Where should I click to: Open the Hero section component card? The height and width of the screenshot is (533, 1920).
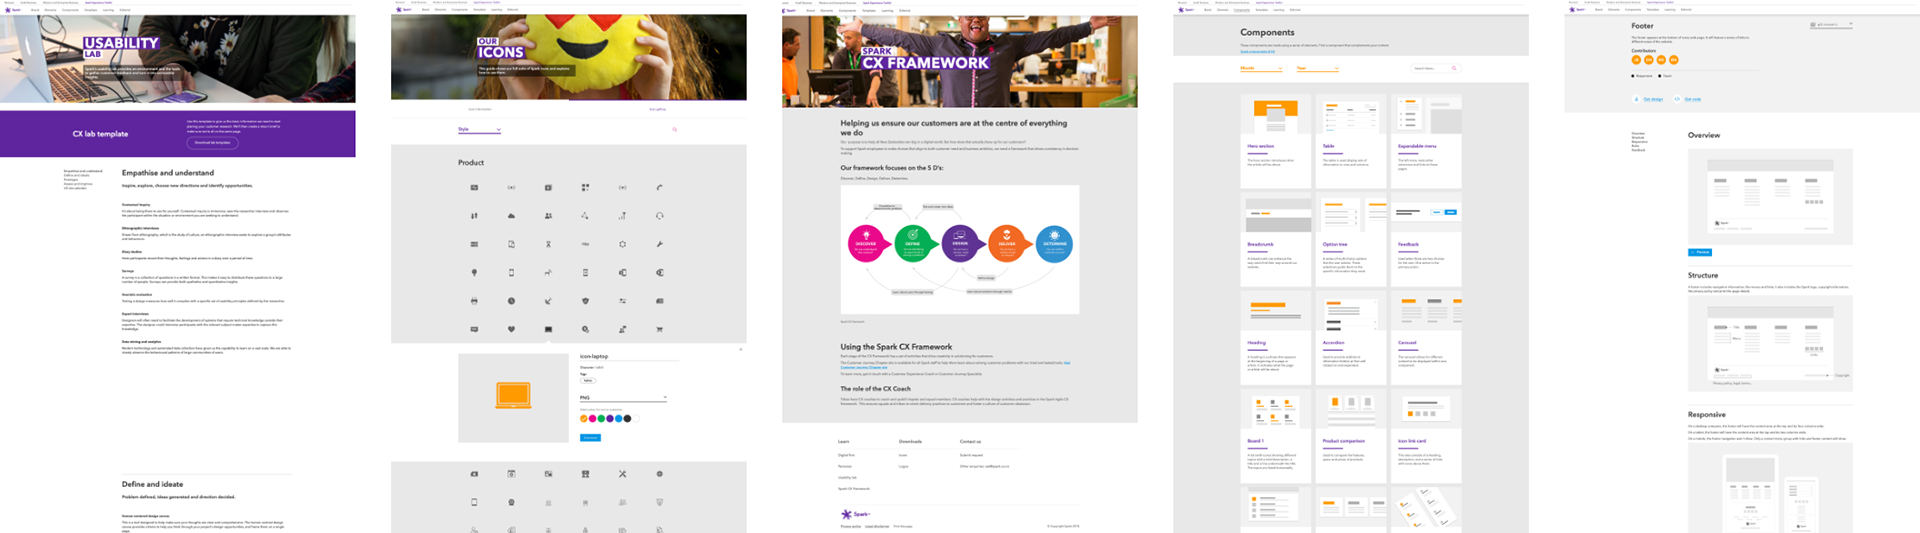pos(1275,141)
